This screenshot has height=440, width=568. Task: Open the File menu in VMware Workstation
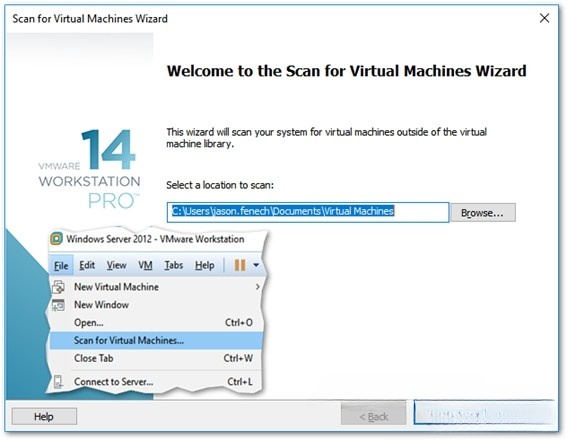tap(61, 266)
